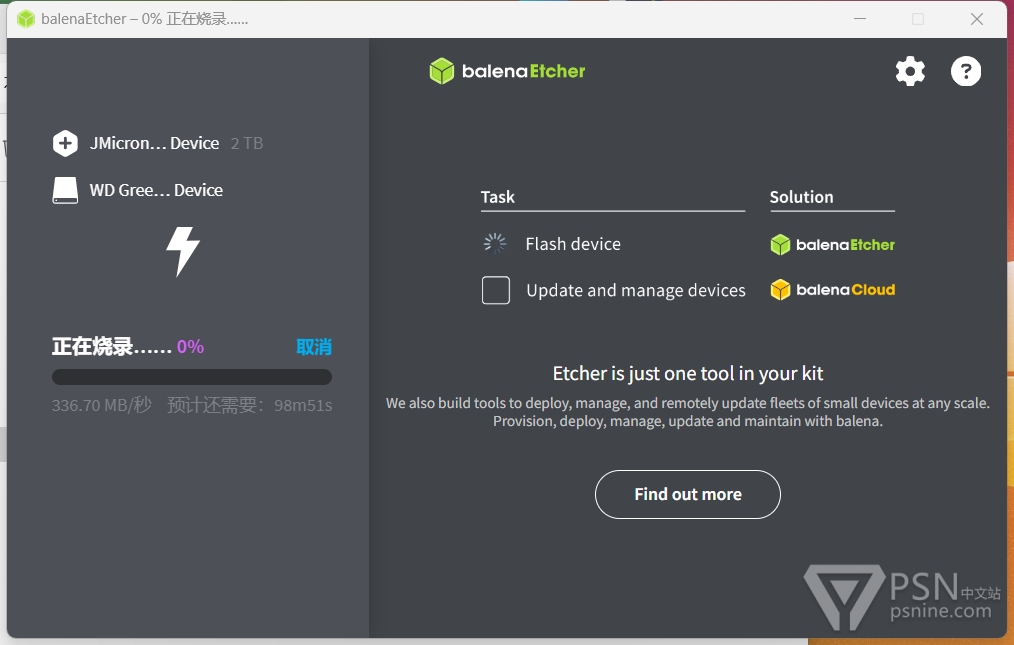
Task: Click the 98m51s remaining time estimate
Action: (x=303, y=406)
